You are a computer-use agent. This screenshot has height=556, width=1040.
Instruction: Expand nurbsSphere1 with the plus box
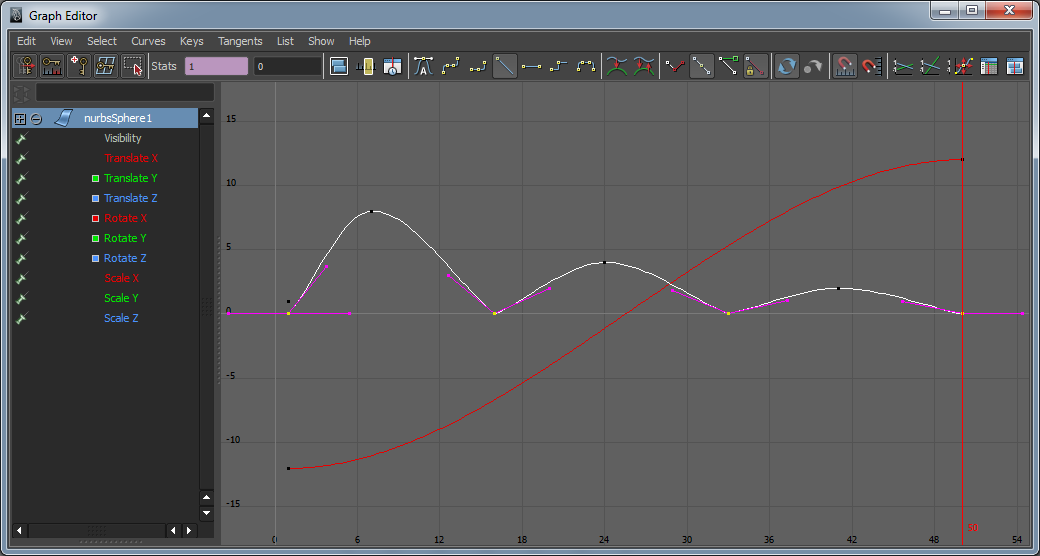[x=20, y=118]
